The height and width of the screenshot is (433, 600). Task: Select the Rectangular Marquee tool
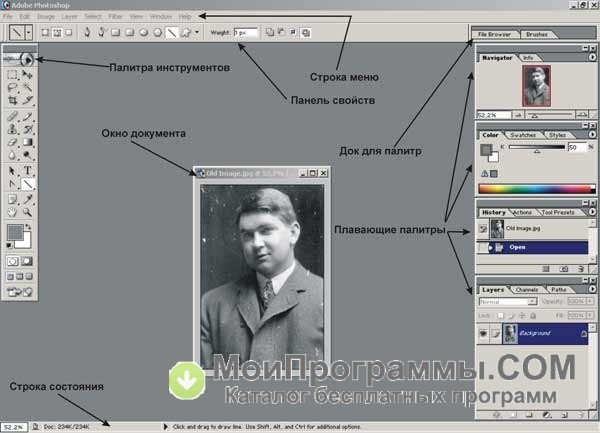click(12, 75)
